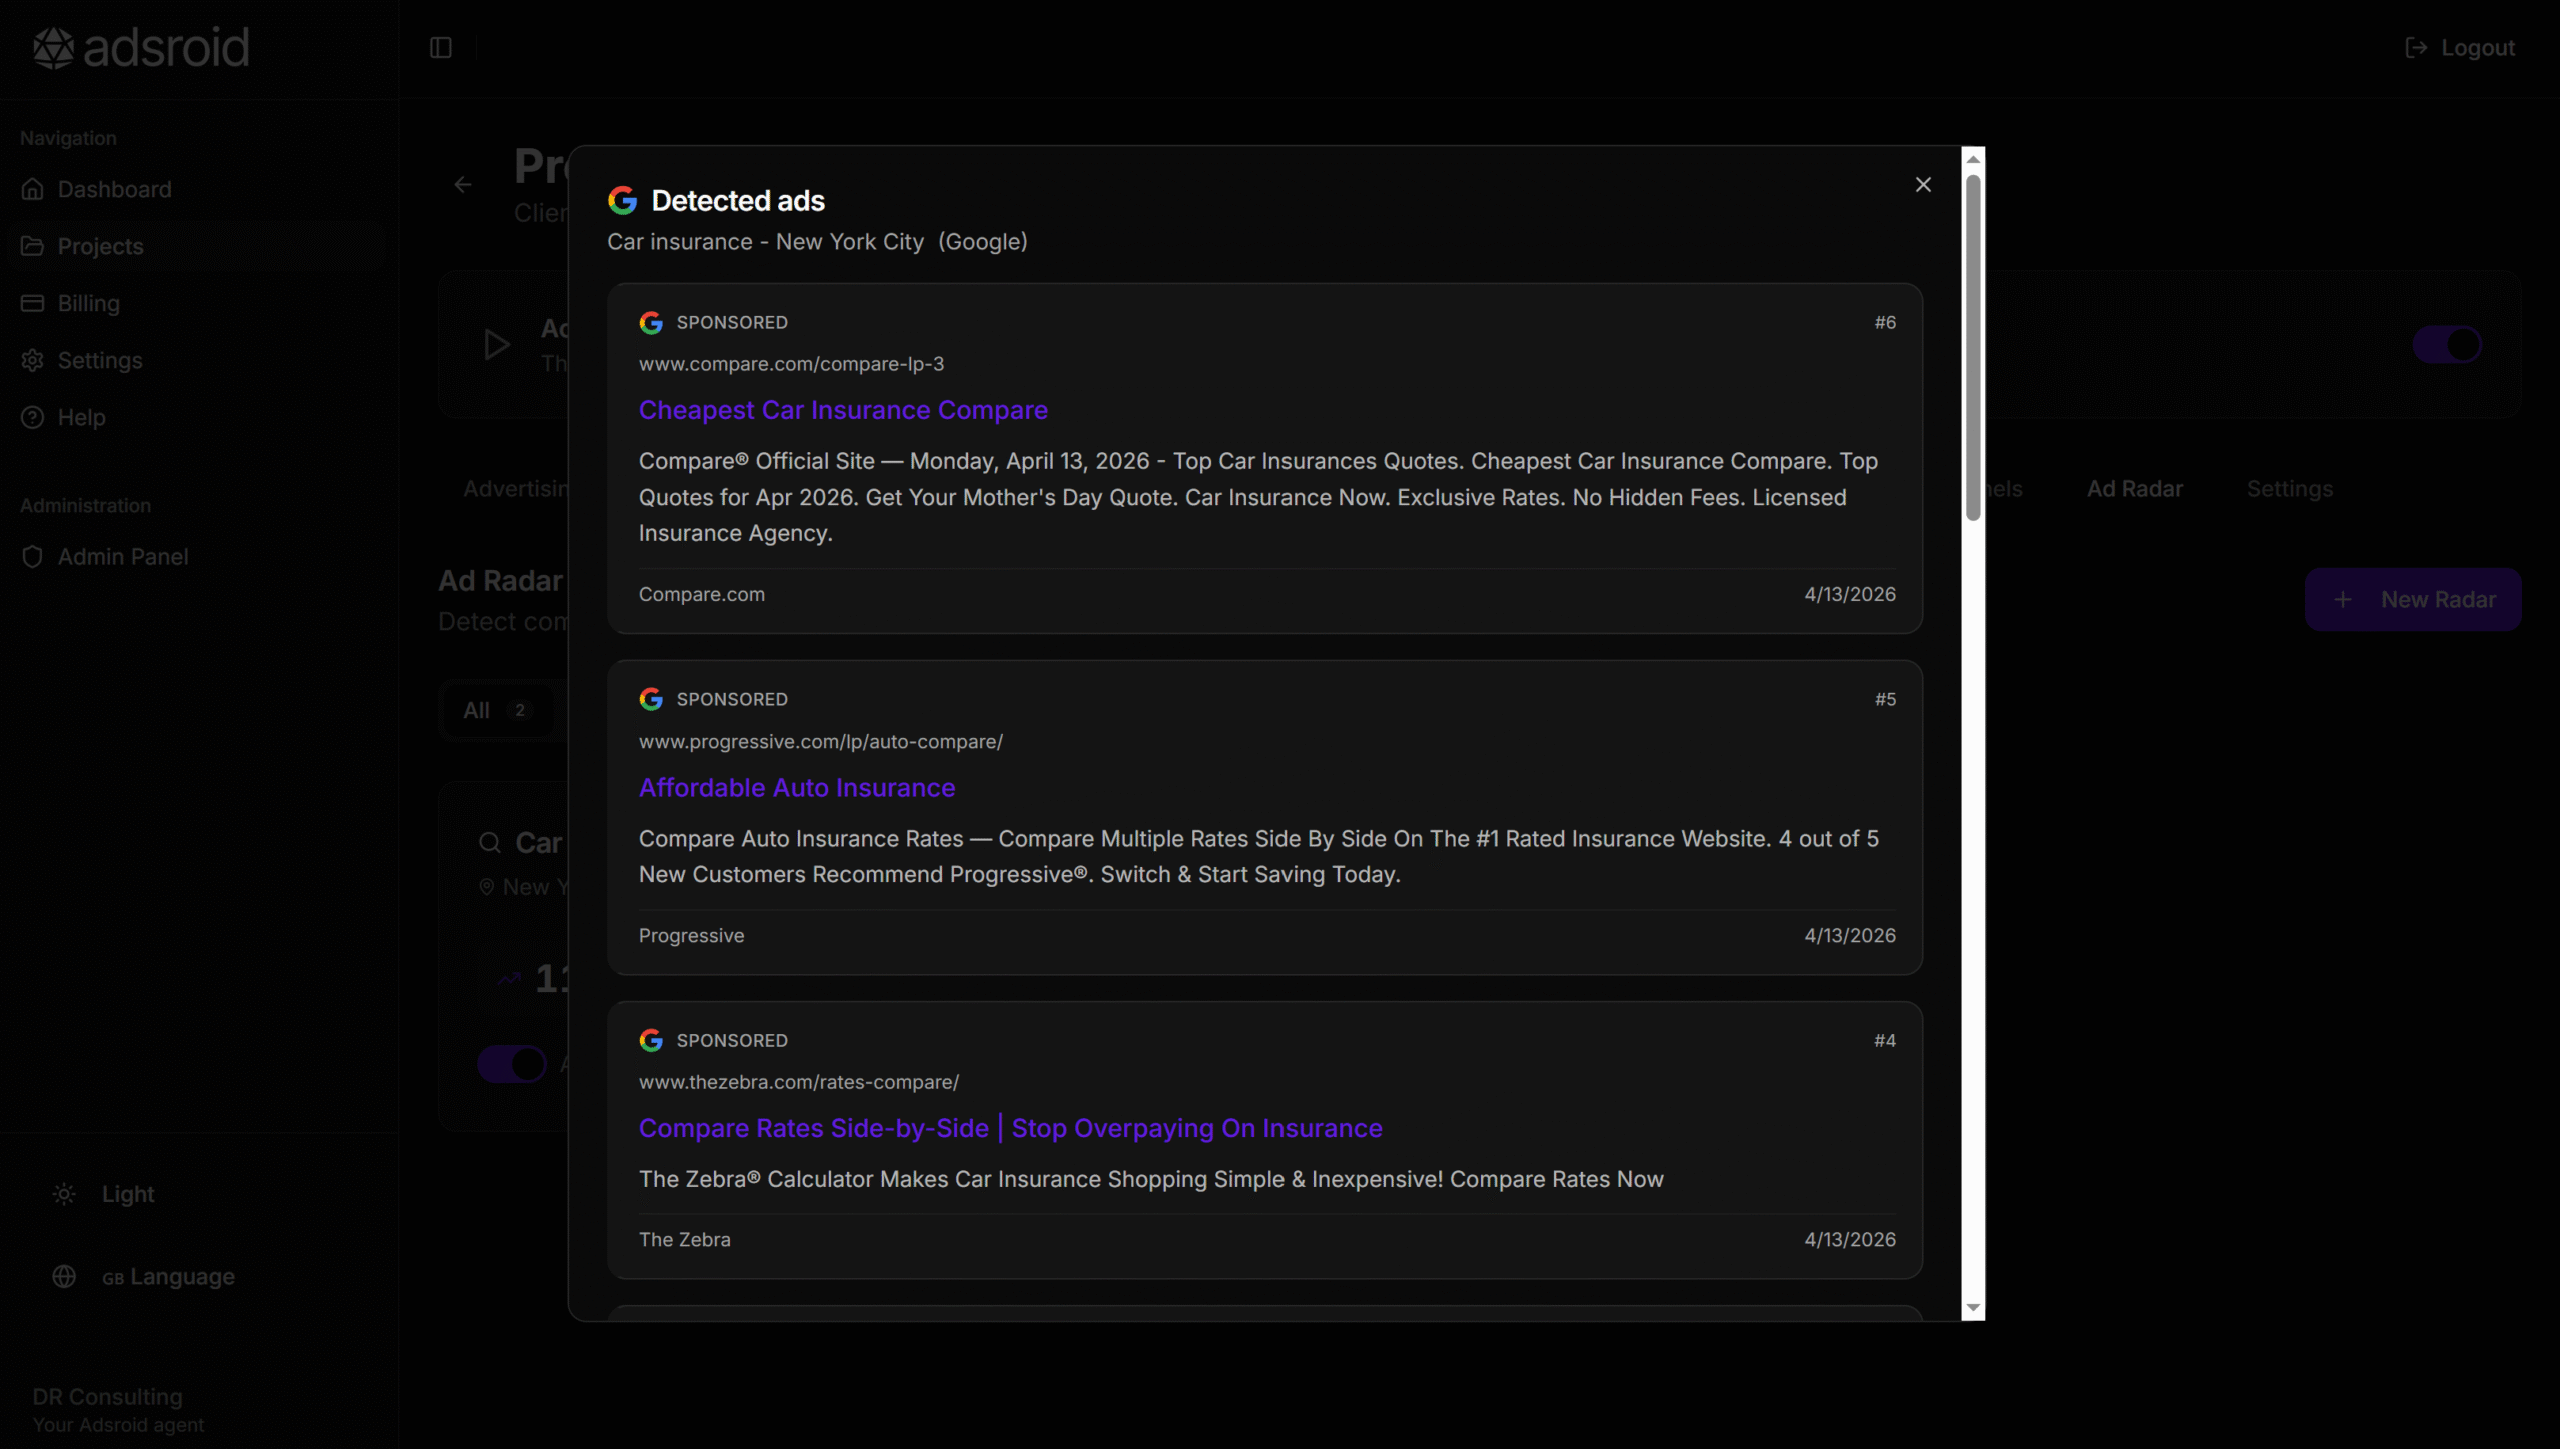Toggle the Car insurance radar switch
The width and height of the screenshot is (2560, 1449).
(x=512, y=1063)
